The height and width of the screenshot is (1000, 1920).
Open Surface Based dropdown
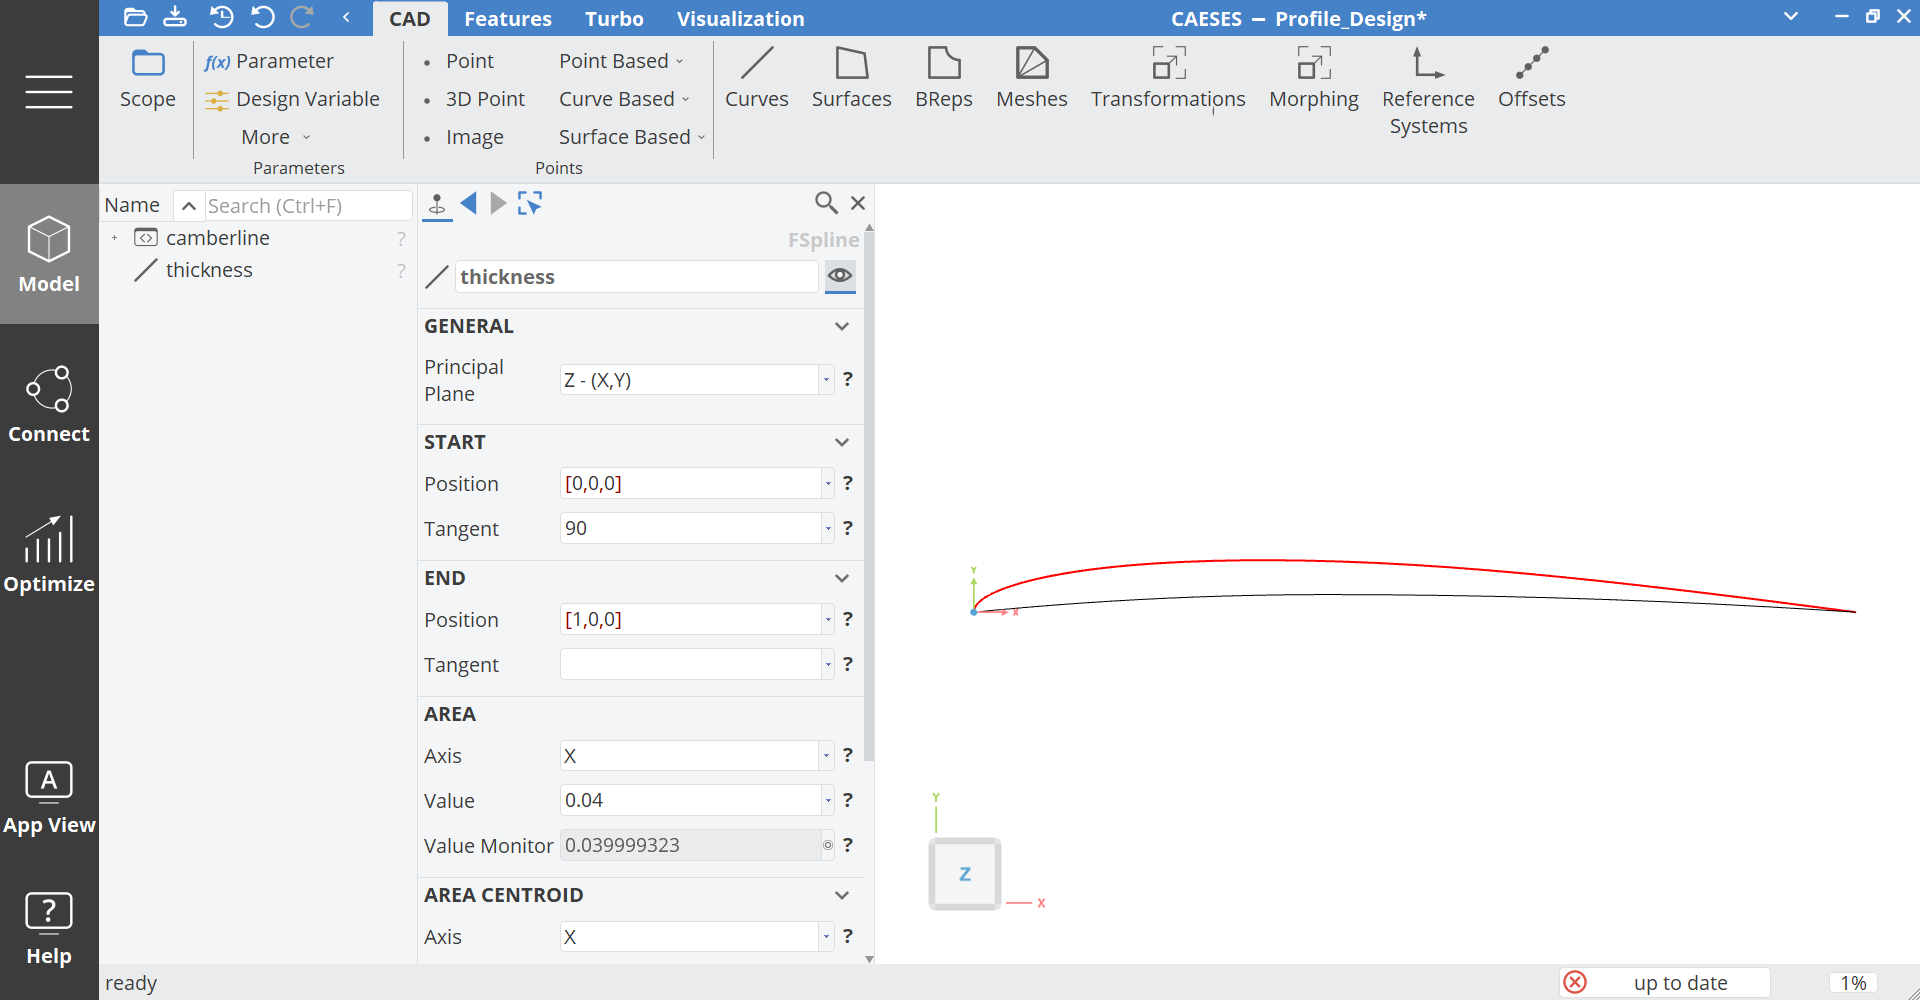(x=632, y=137)
